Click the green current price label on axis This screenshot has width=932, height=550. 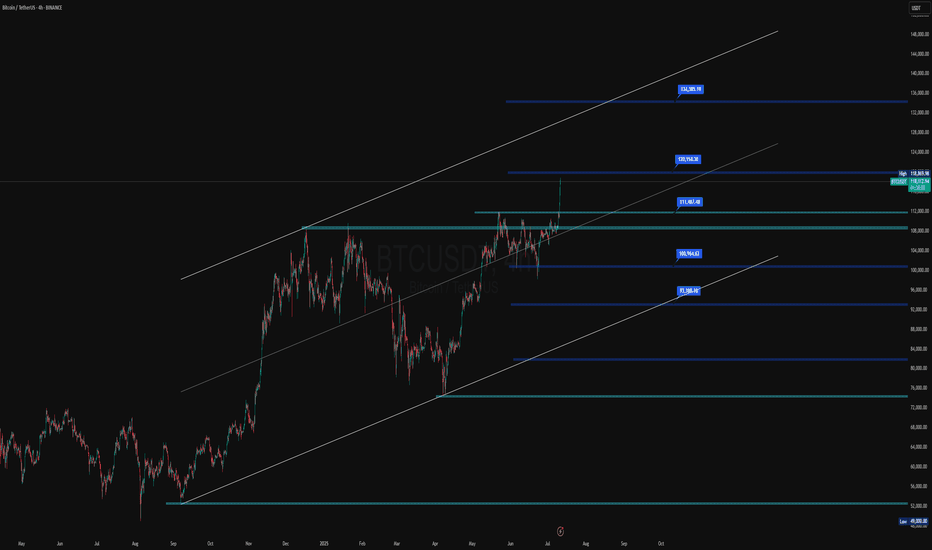tap(919, 184)
